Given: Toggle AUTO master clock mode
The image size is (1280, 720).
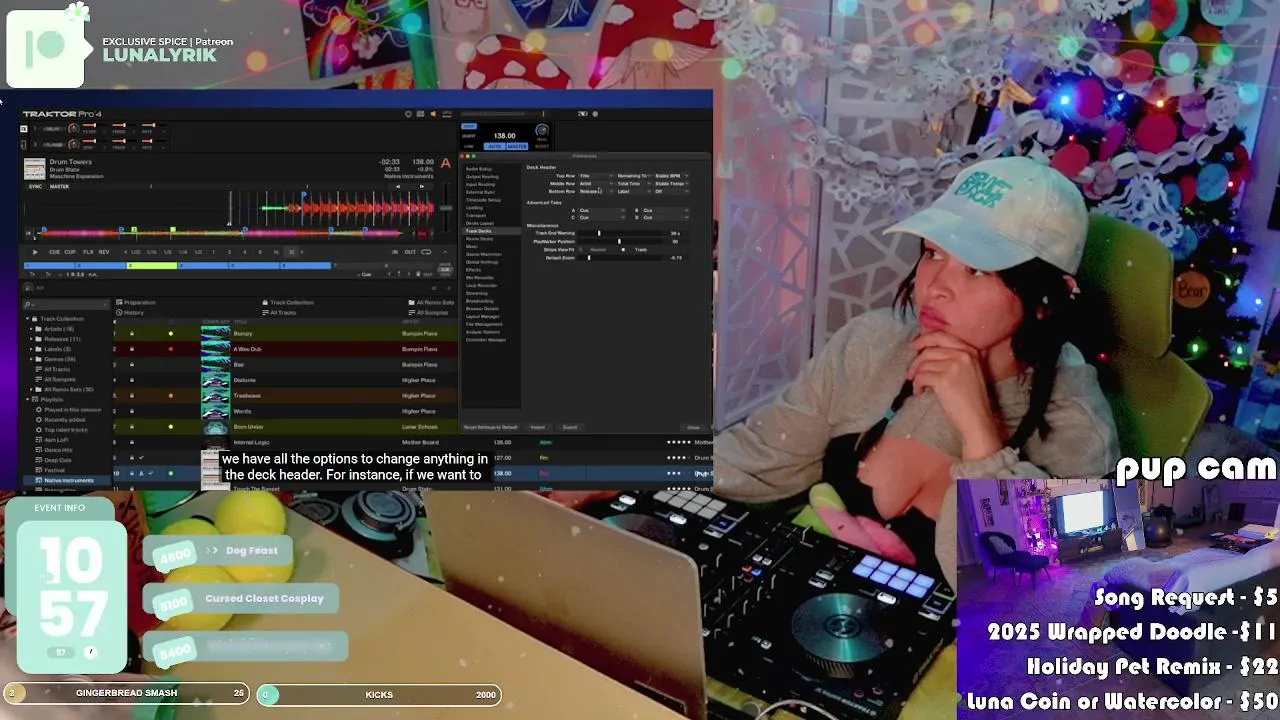Looking at the screenshot, I should (x=494, y=146).
